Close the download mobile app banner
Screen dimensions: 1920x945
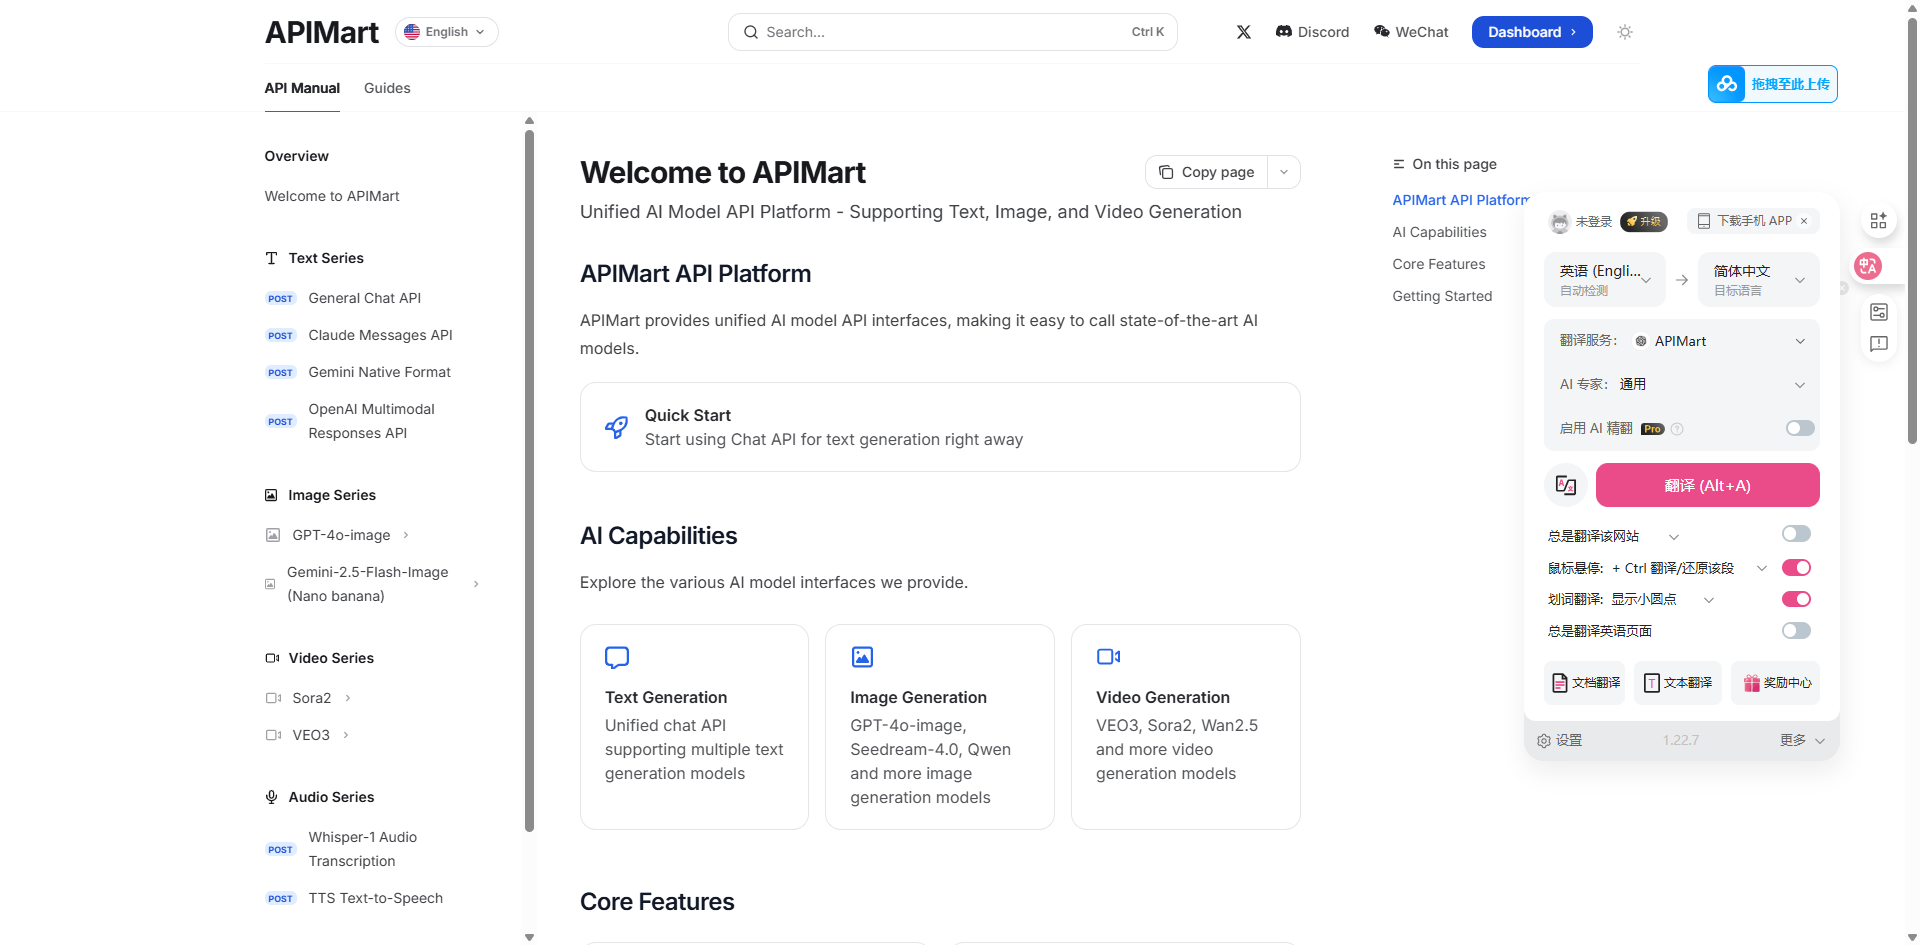click(x=1804, y=221)
